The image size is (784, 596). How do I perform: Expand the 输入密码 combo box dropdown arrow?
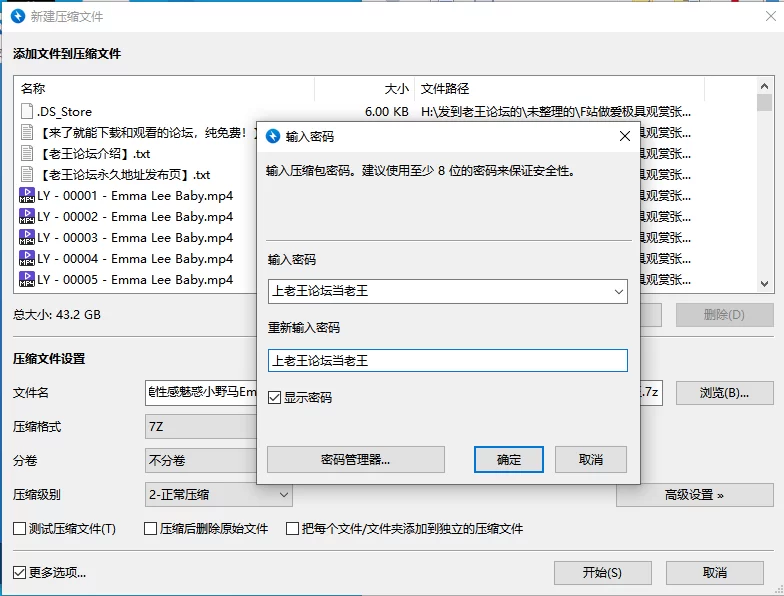coord(618,292)
